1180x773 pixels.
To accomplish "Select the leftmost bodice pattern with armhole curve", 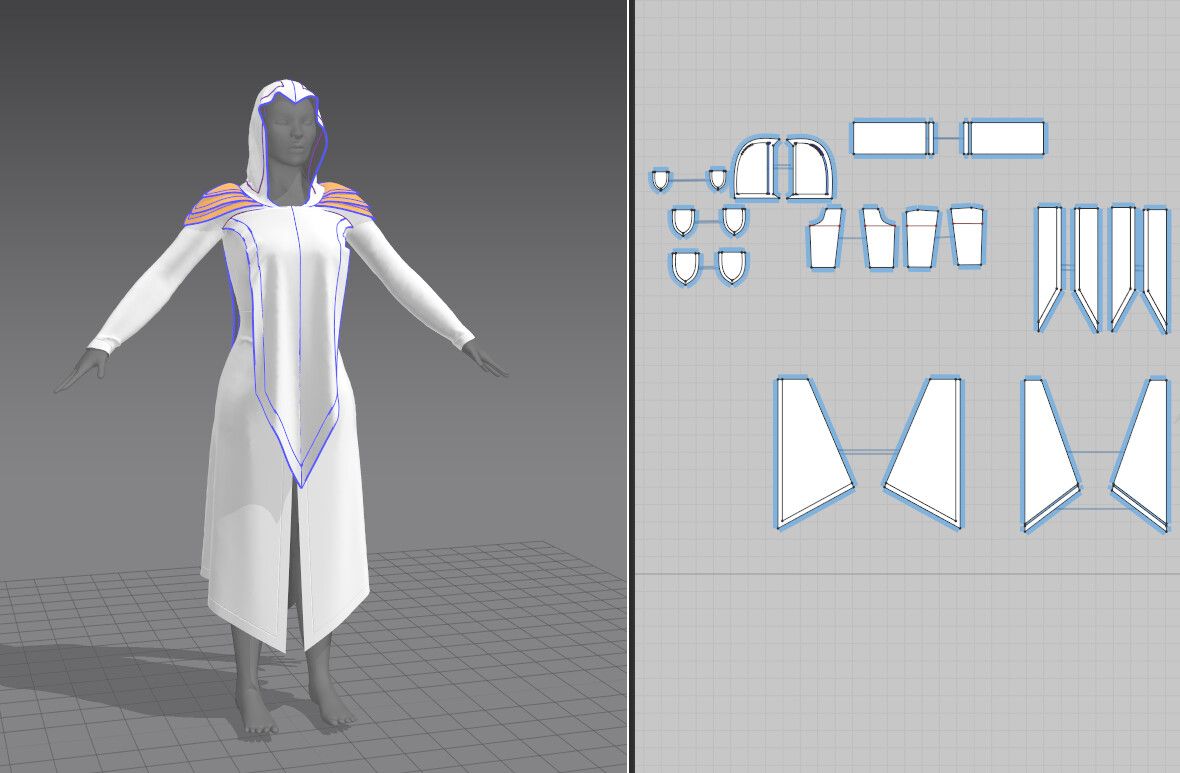I will coord(825,238).
